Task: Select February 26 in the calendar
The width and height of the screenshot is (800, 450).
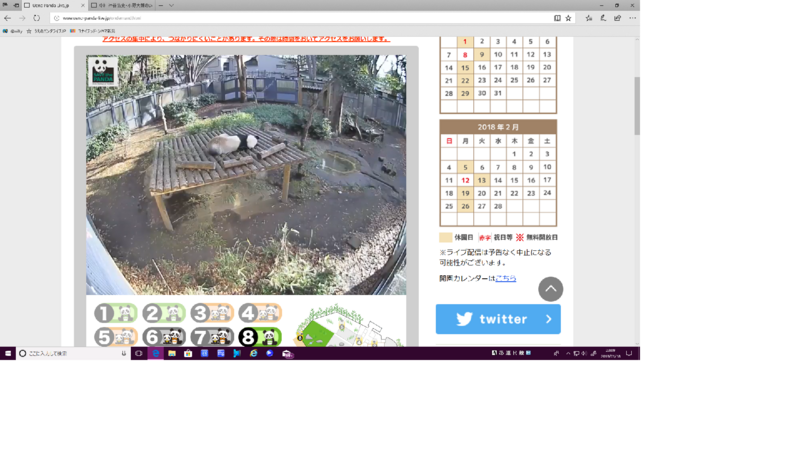Action: 465,206
